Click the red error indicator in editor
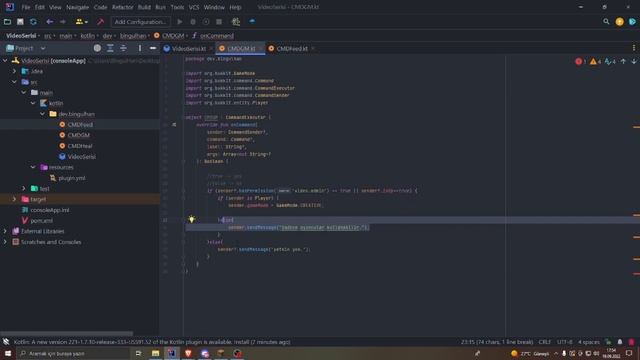 [x=580, y=61]
